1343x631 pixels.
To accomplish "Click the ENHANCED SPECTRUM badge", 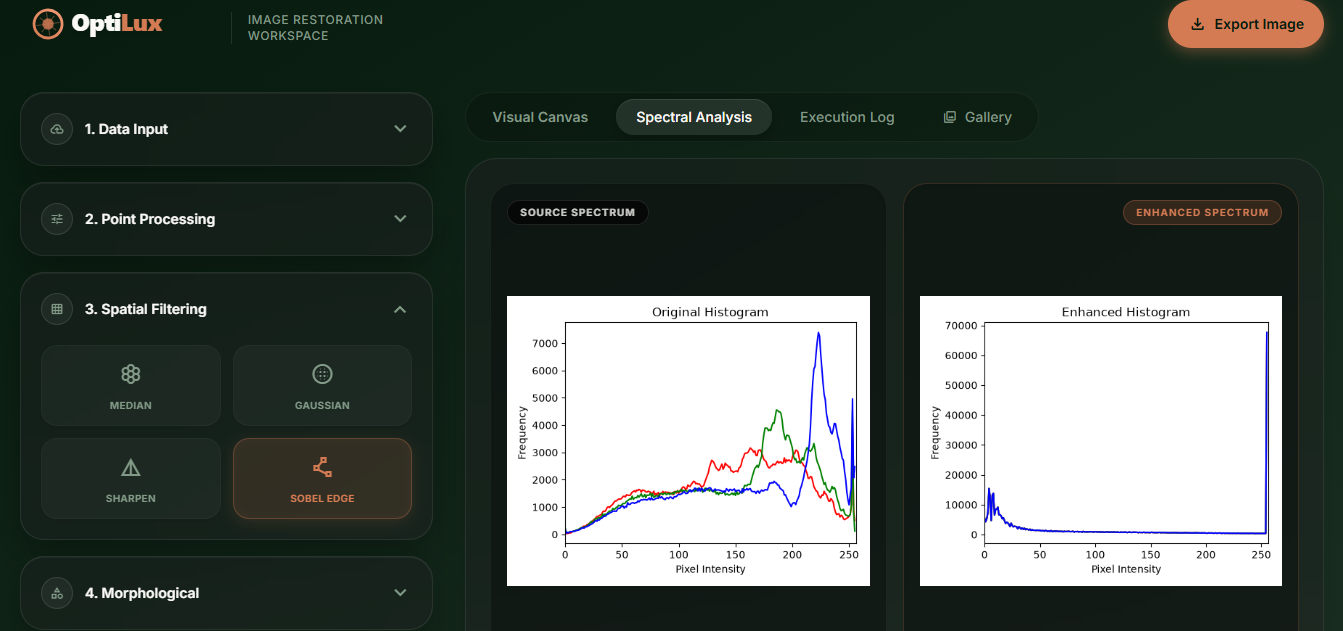I will coord(1202,212).
